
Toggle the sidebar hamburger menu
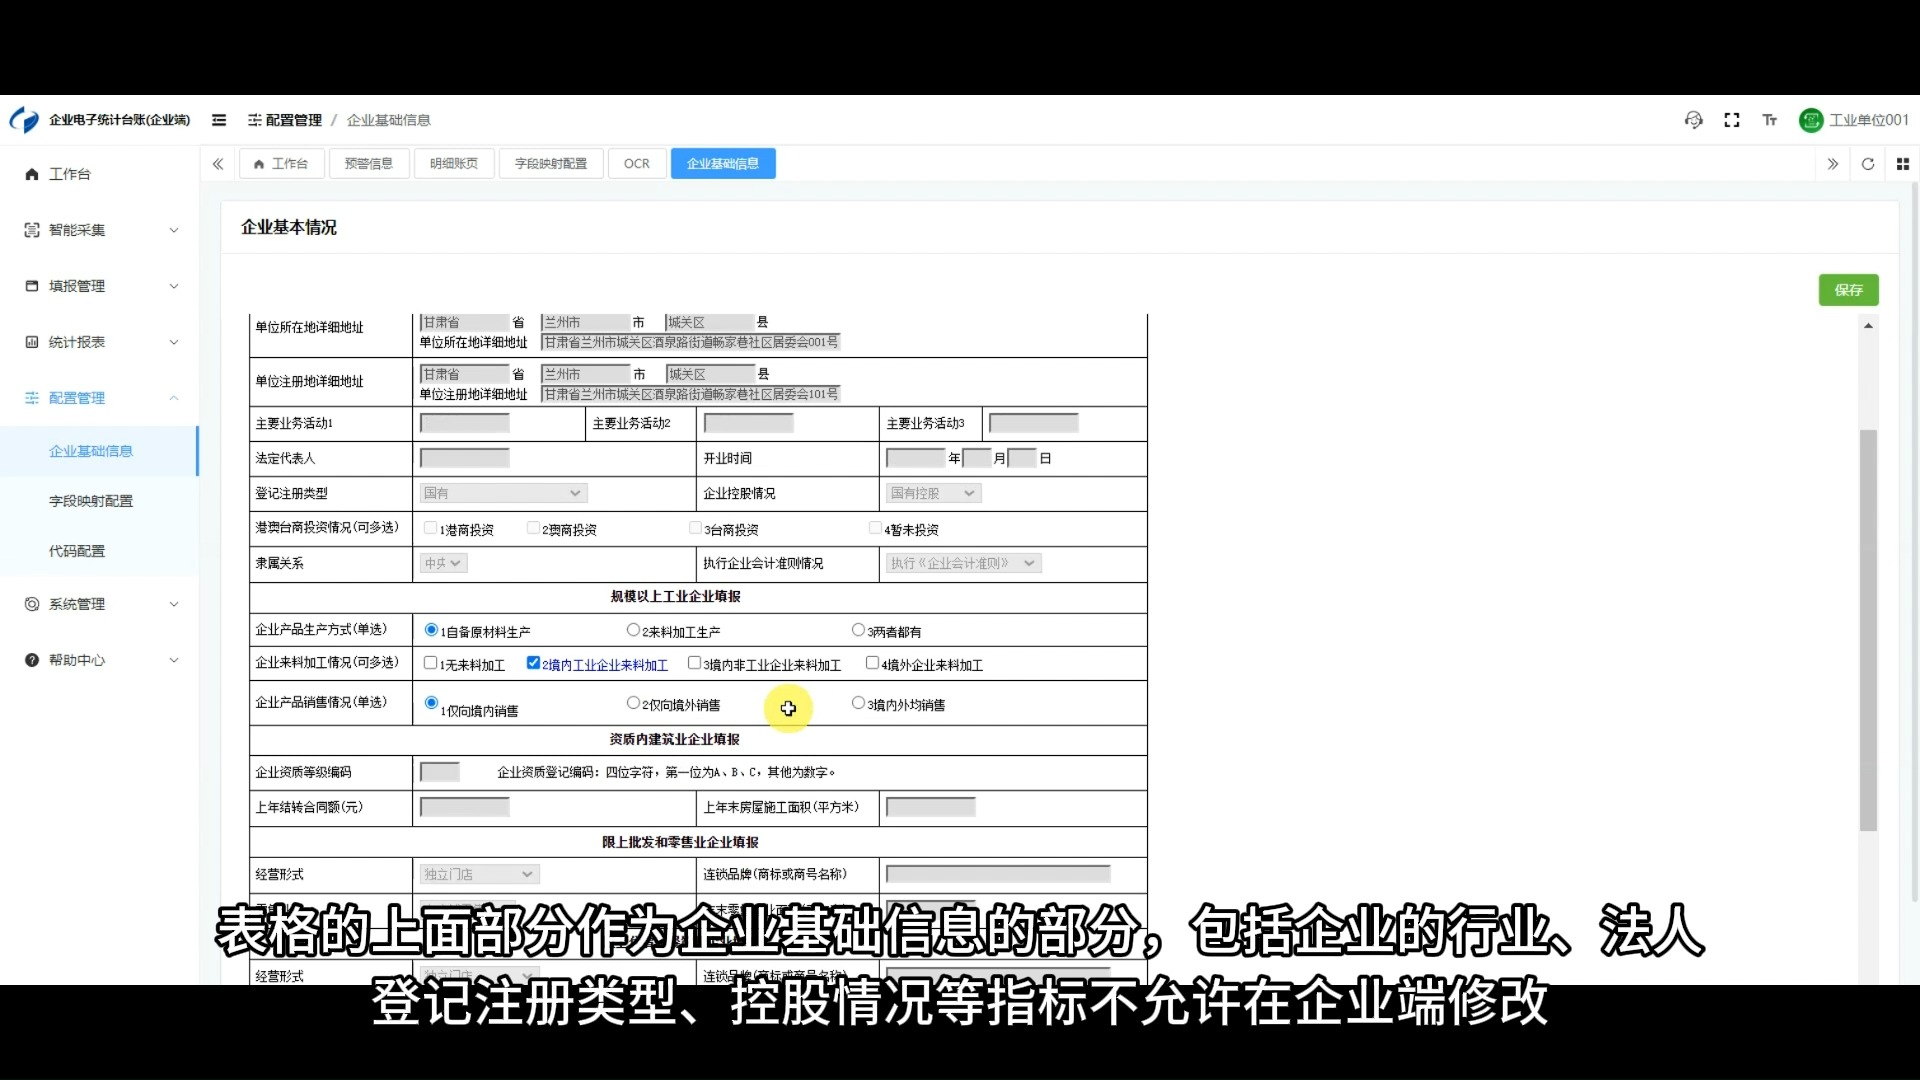coord(219,120)
